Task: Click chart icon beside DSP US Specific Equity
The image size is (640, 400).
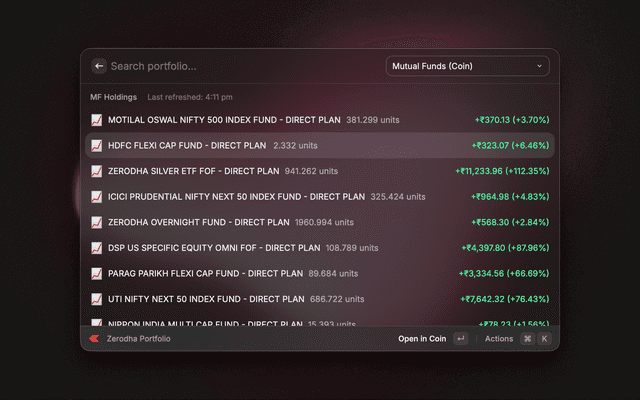Action: 97,248
